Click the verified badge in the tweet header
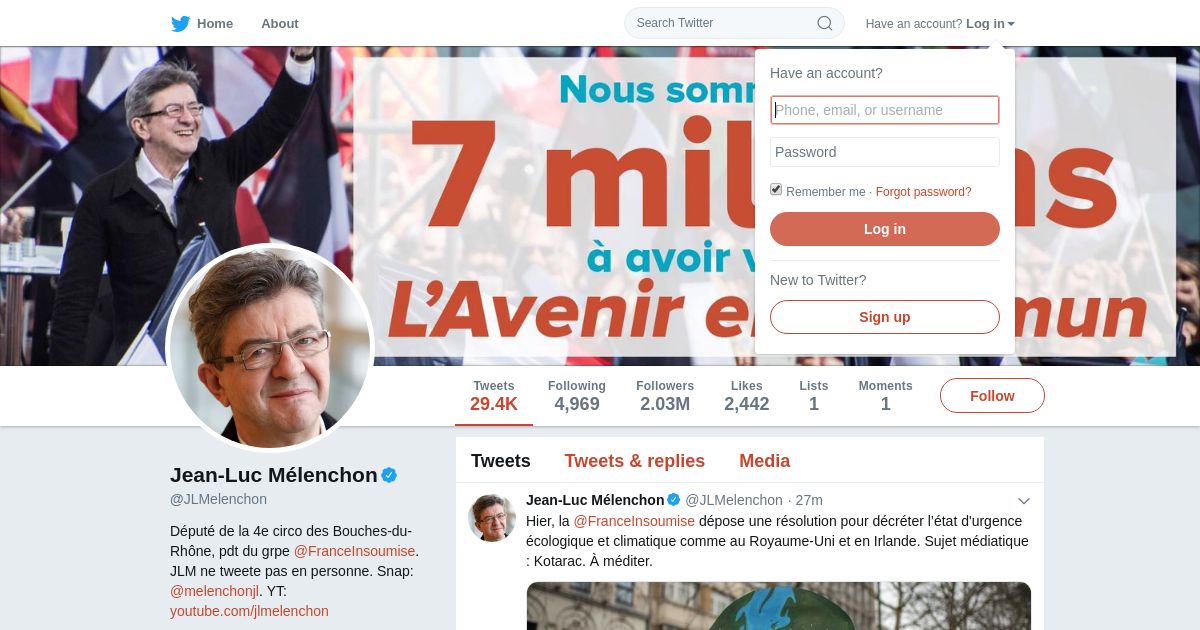Image resolution: width=1200 pixels, height=630 pixels. [x=674, y=500]
